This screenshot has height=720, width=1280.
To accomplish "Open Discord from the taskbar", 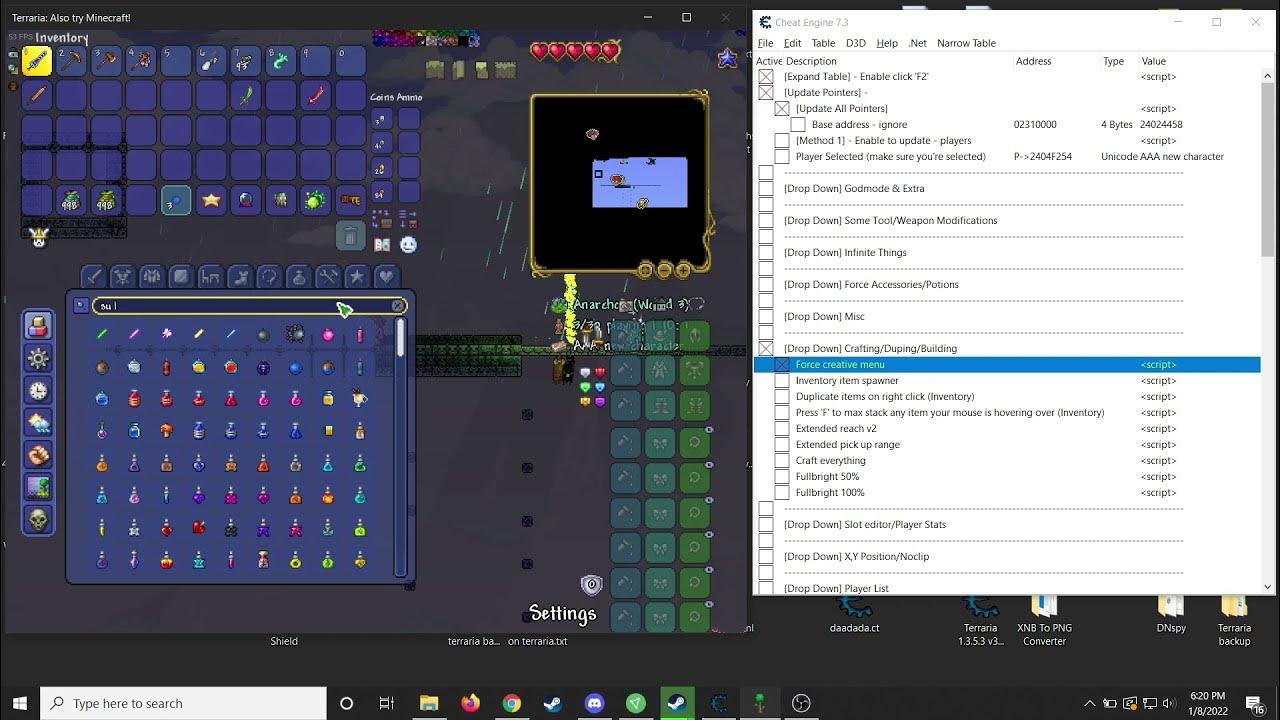I will [x=594, y=703].
